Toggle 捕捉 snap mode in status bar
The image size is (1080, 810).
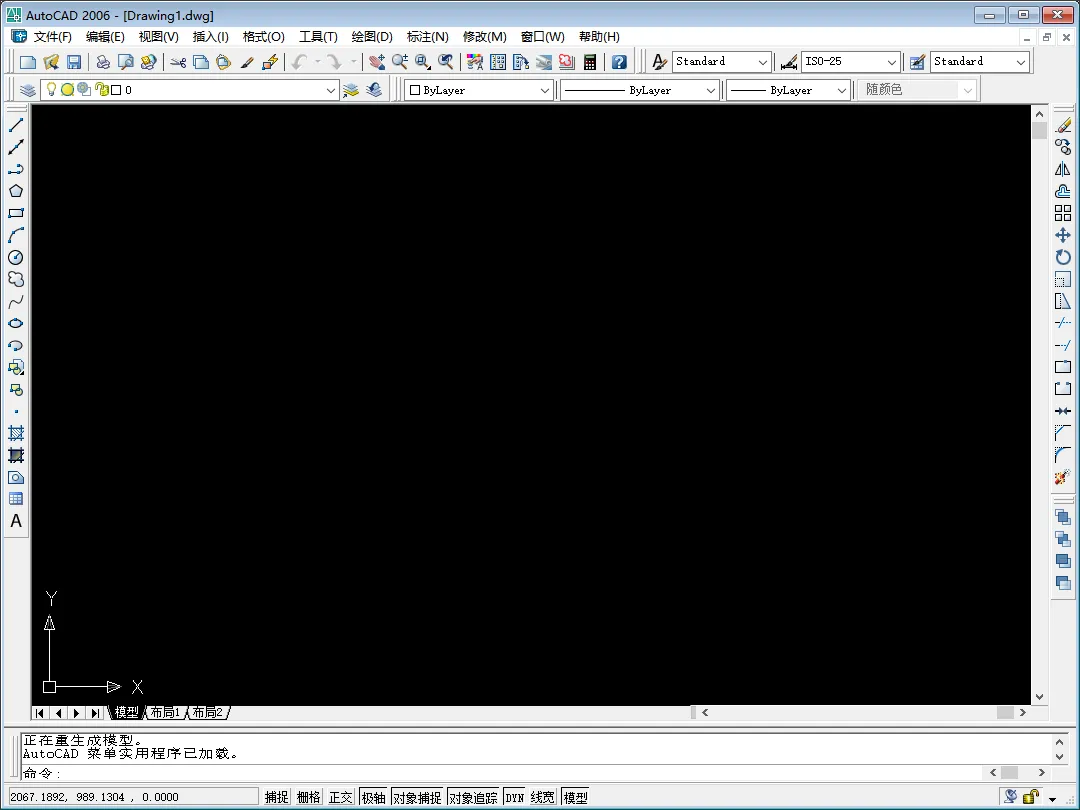[277, 797]
